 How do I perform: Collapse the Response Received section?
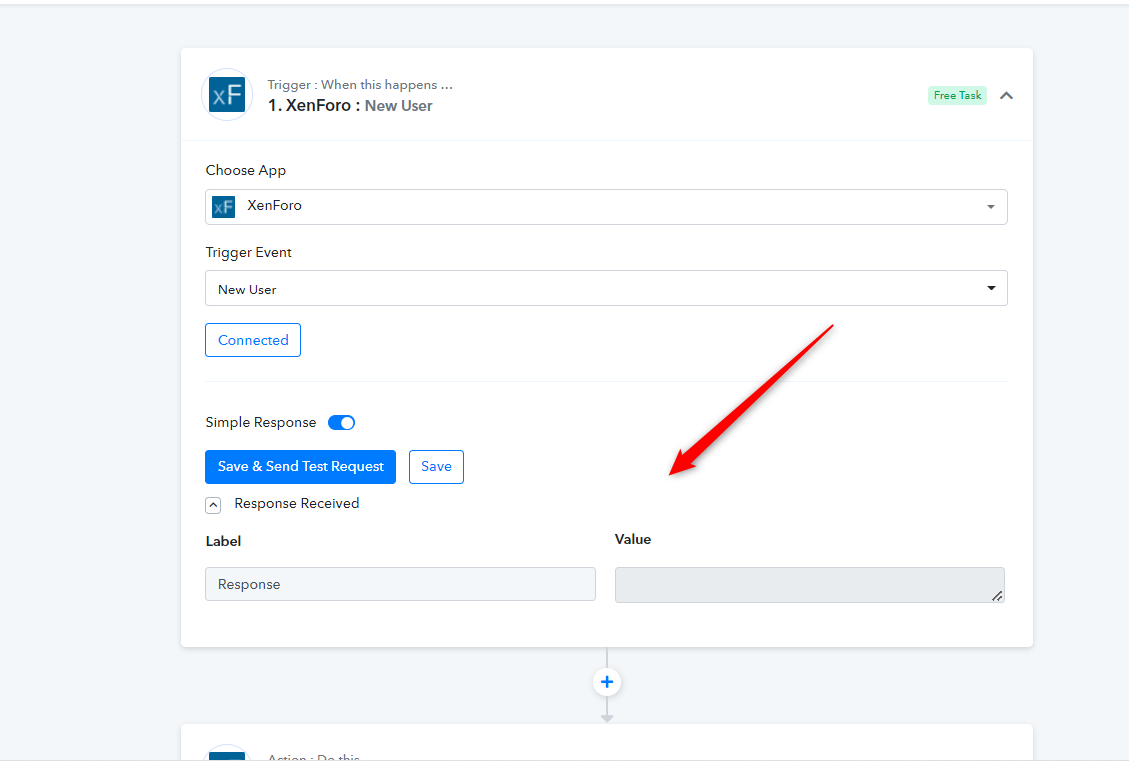[213, 505]
